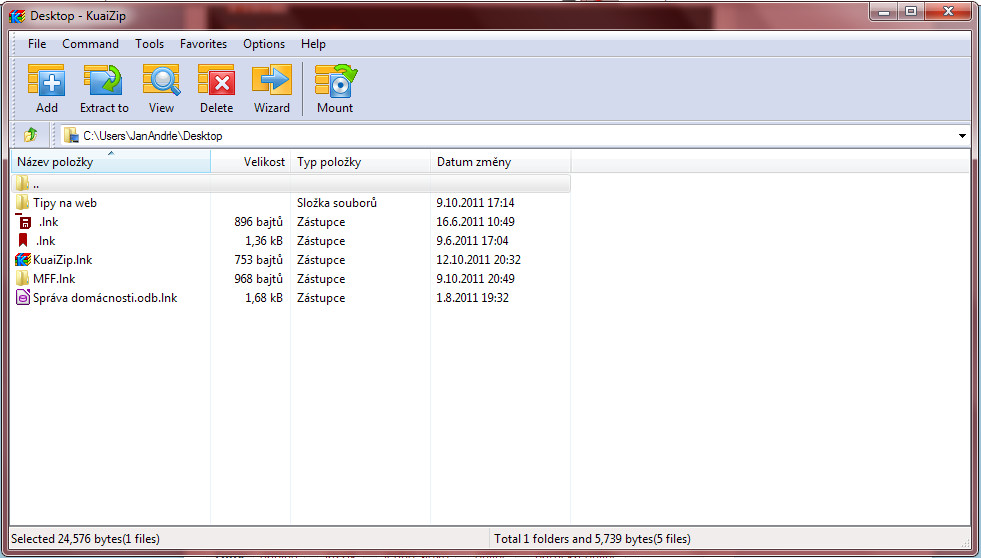This screenshot has height=558, width=981.
Task: Click the Add archive toolbar icon
Action: point(46,81)
